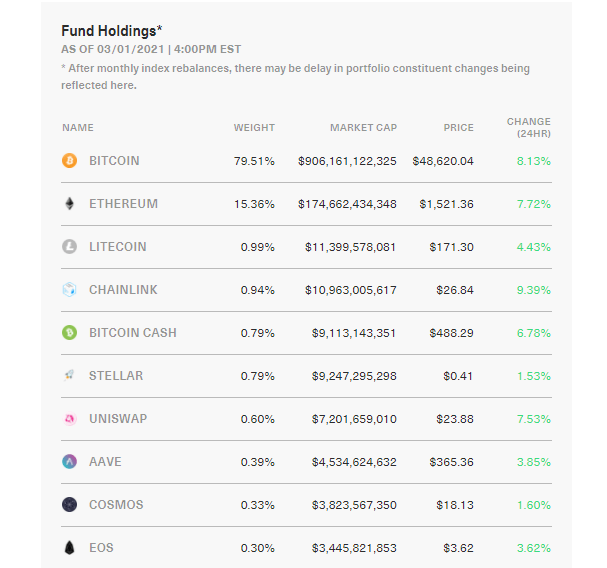Click the UNISWAP name label
The height and width of the screenshot is (568, 607).
point(118,419)
